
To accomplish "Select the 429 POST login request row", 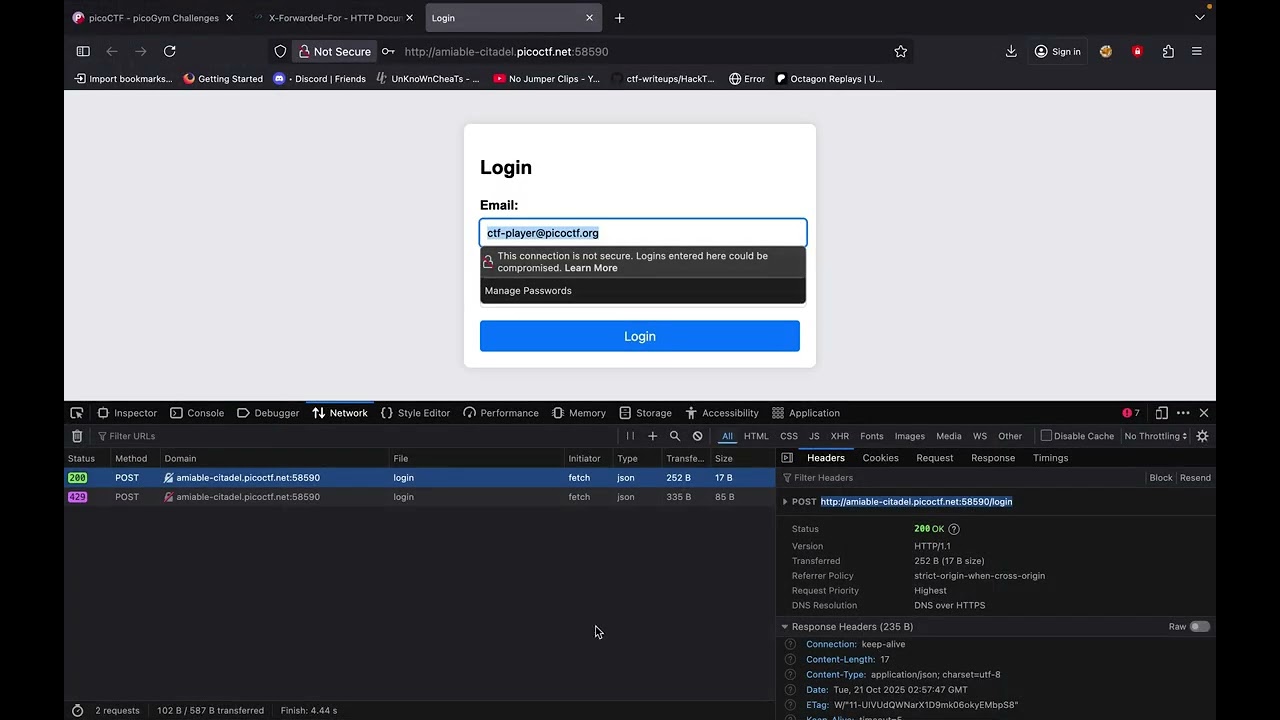I will pos(420,497).
